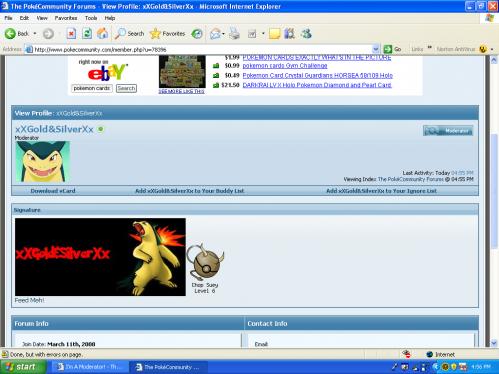Viewport: 499px width, 374px height.
Task: Open the Favorites star icon
Action: (x=167, y=34)
